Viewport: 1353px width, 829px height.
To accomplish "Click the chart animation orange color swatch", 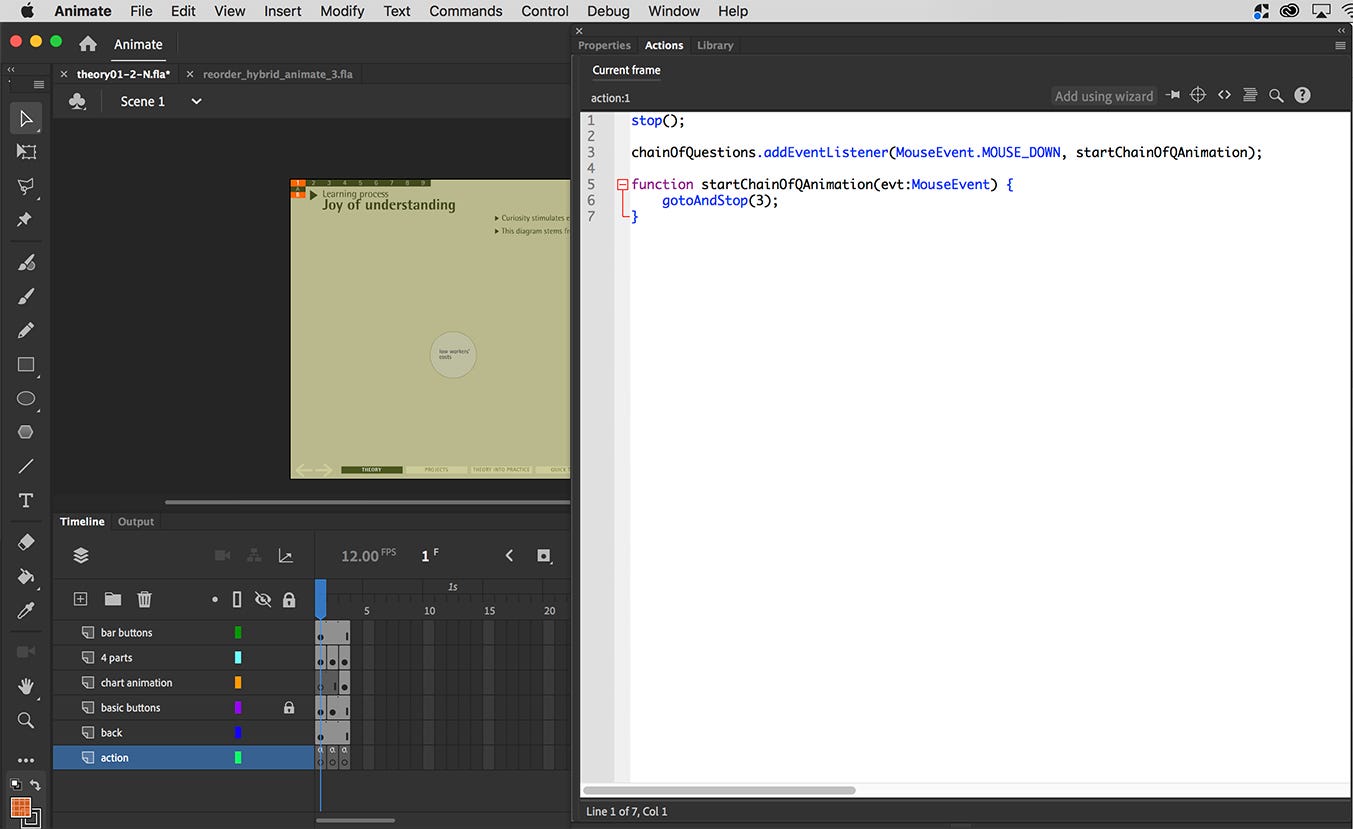I will 238,682.
